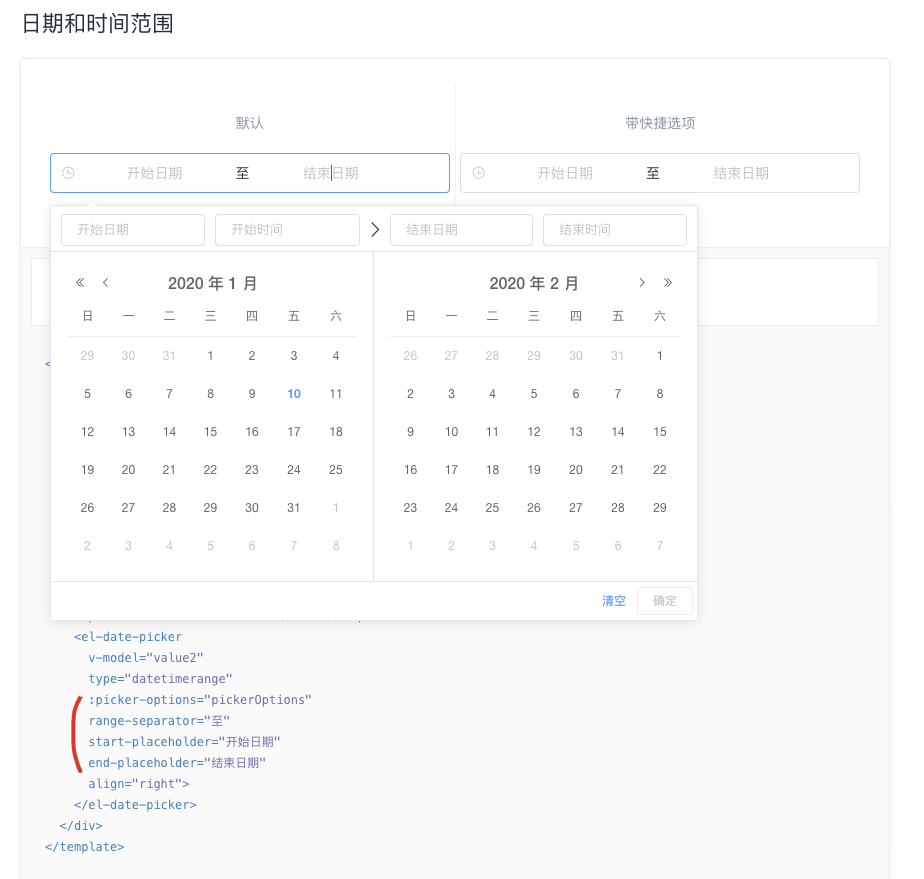
Task: Click the arrow separator between start and end inputs
Action: (375, 229)
